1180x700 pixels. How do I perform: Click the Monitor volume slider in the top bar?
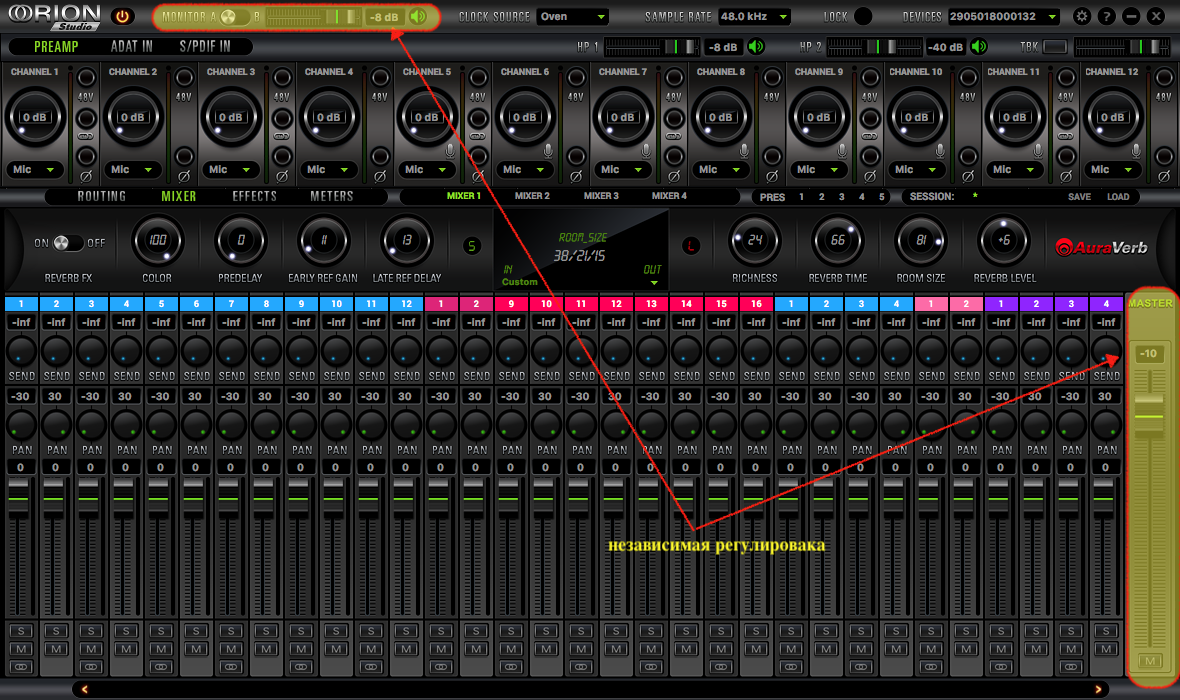314,17
